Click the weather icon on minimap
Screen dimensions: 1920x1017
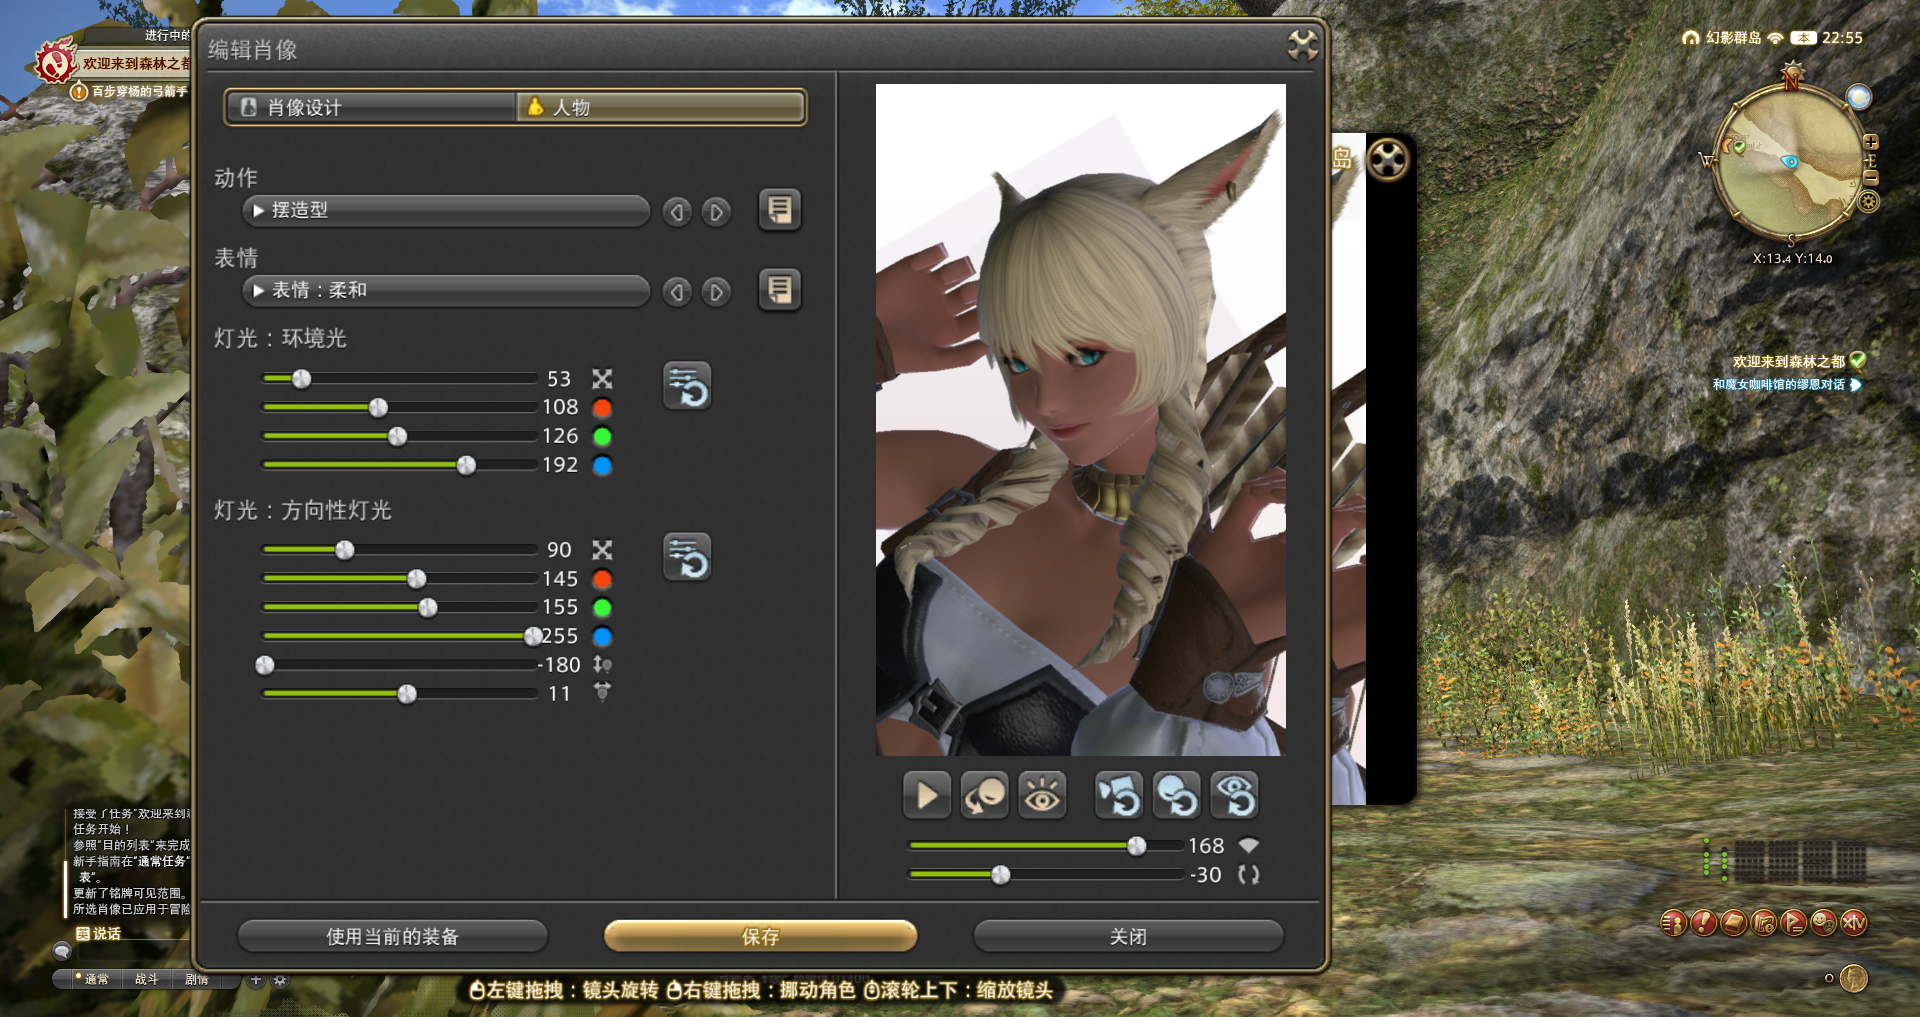[1859, 97]
